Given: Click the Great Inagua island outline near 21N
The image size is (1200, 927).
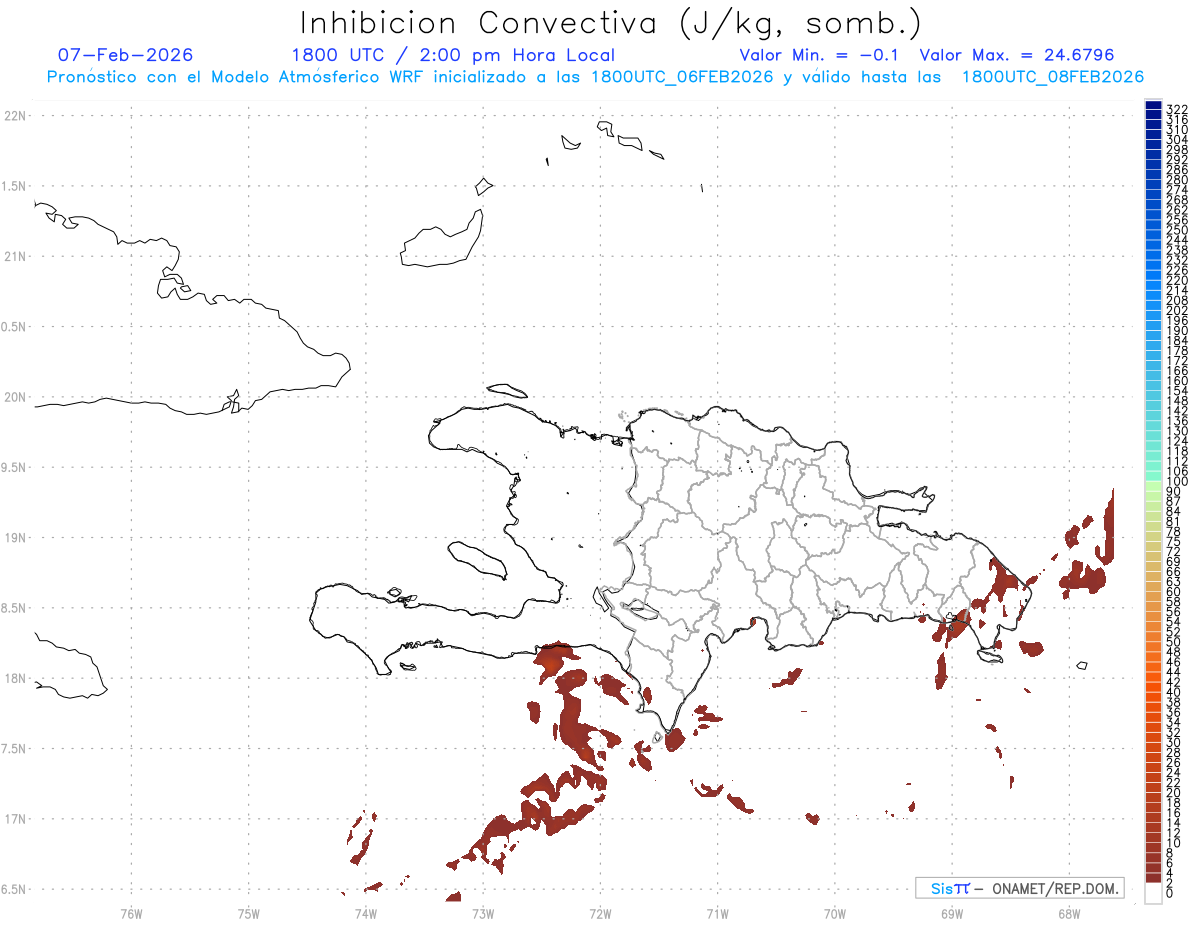Looking at the screenshot, I should 441,240.
